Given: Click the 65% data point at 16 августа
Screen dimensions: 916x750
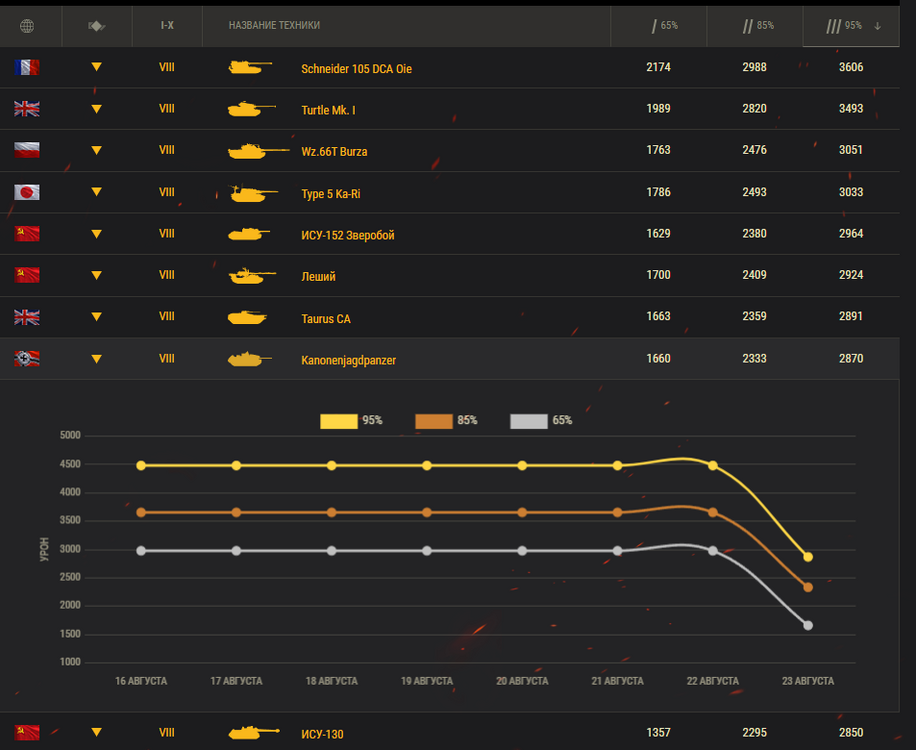Looking at the screenshot, I should pyautogui.click(x=141, y=551).
